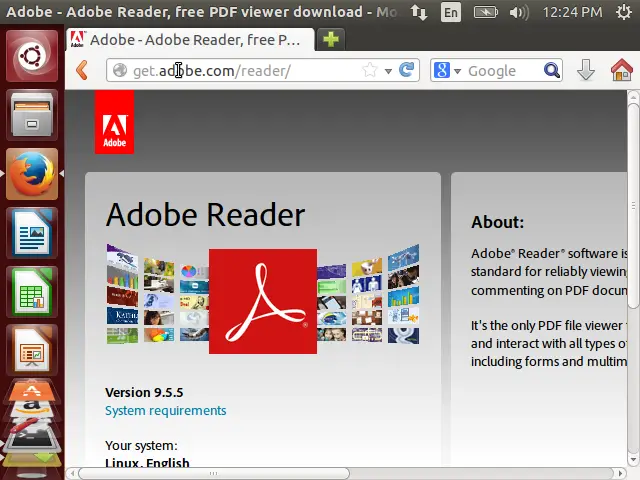Click the Version 9.5.5 text
Image resolution: width=640 pixels, height=480 pixels.
tap(144, 392)
